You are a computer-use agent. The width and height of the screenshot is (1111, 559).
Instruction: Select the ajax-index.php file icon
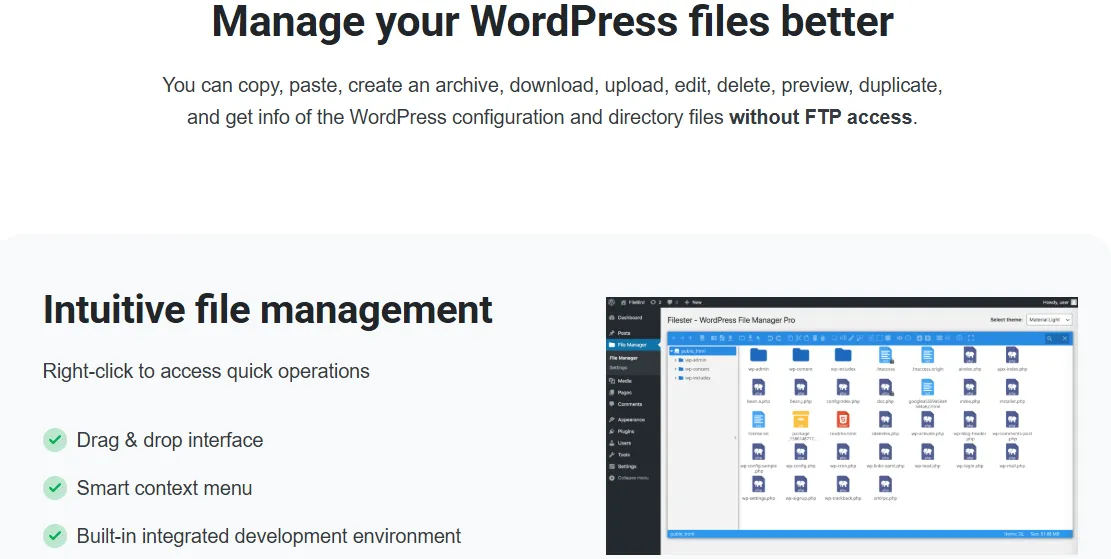(1012, 355)
